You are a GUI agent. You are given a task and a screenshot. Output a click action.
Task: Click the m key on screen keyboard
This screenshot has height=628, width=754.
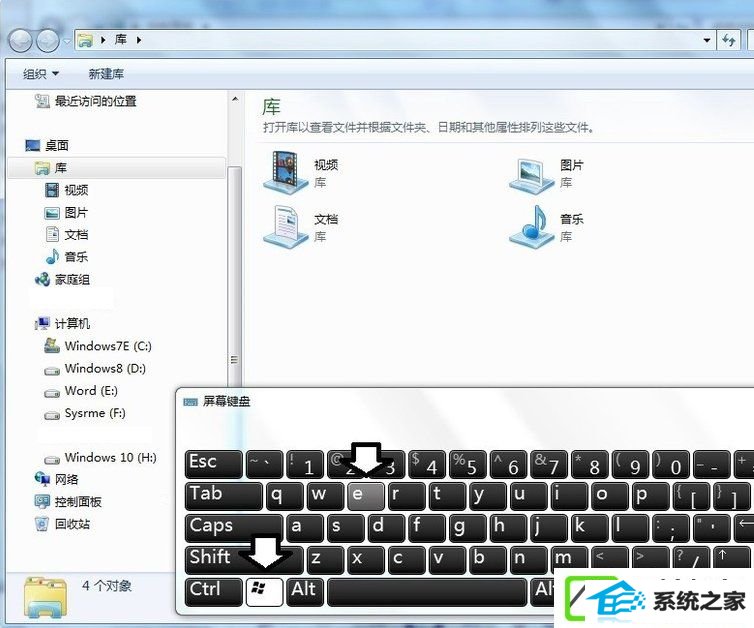[569, 559]
